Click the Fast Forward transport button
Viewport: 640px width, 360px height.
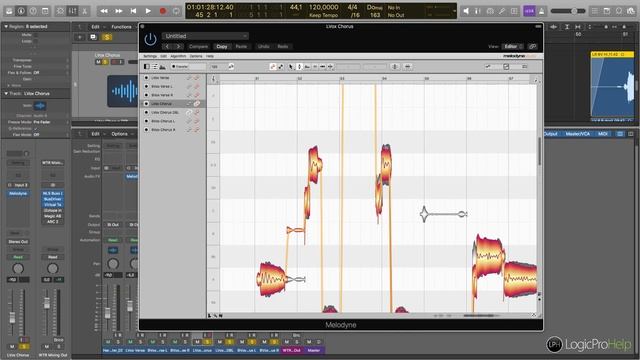119,11
